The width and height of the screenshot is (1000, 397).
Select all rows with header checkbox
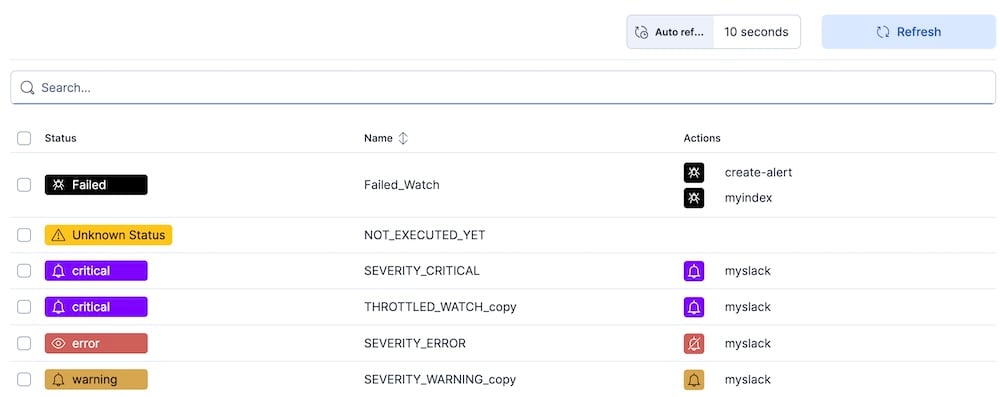coord(24,139)
